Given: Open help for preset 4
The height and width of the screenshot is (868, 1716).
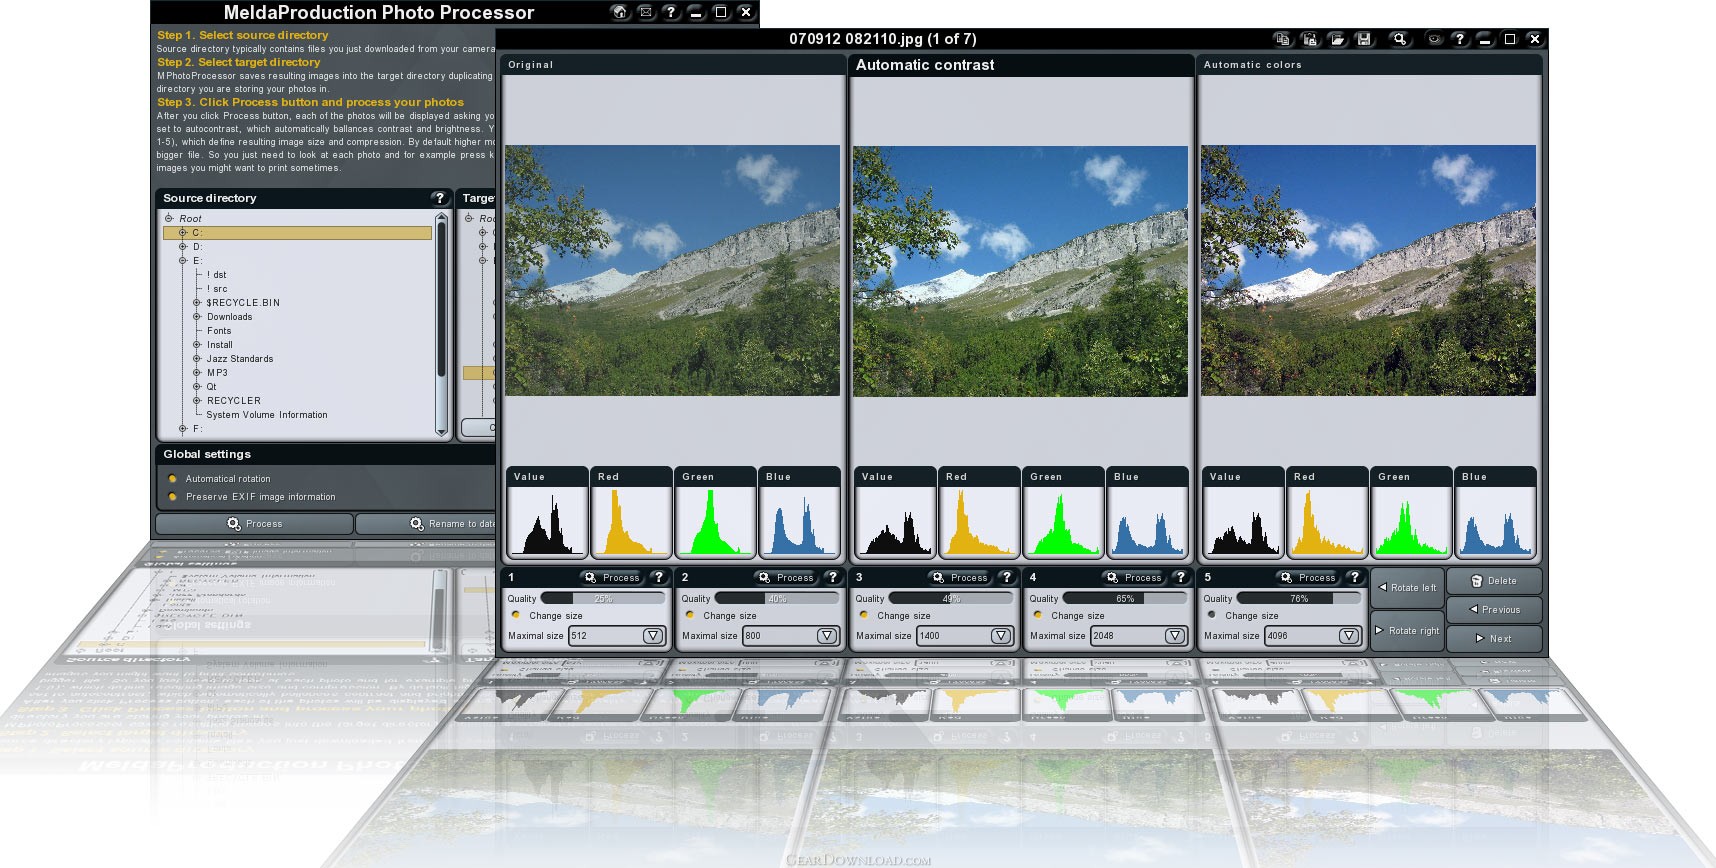Looking at the screenshot, I should pos(1180,577).
